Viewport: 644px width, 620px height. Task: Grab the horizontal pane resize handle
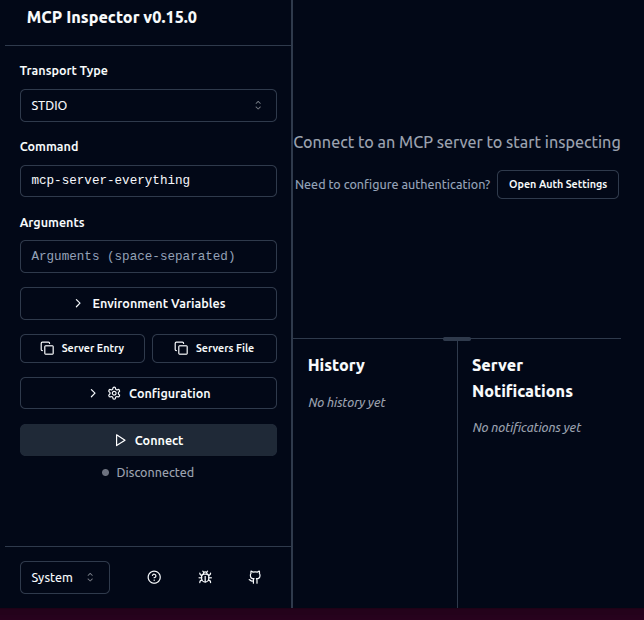[456, 339]
